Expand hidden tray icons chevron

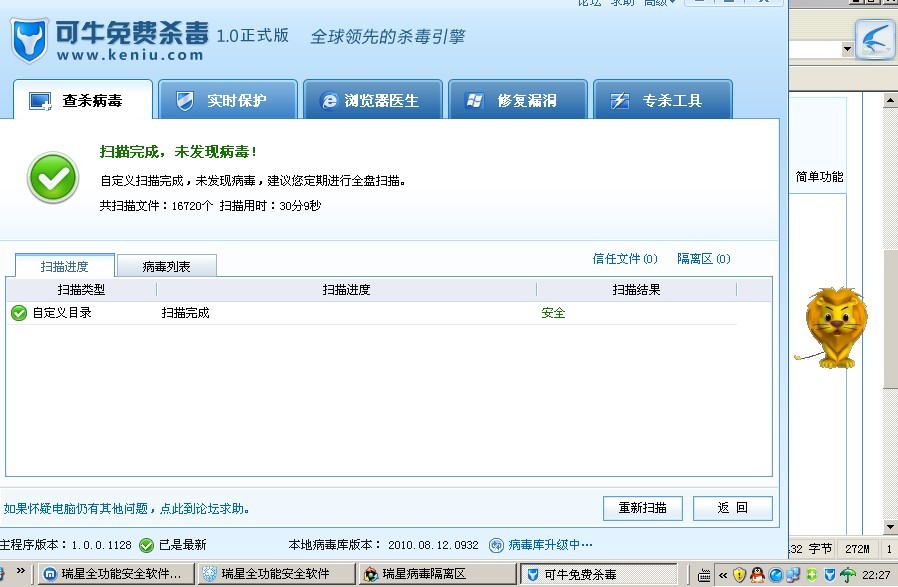723,575
